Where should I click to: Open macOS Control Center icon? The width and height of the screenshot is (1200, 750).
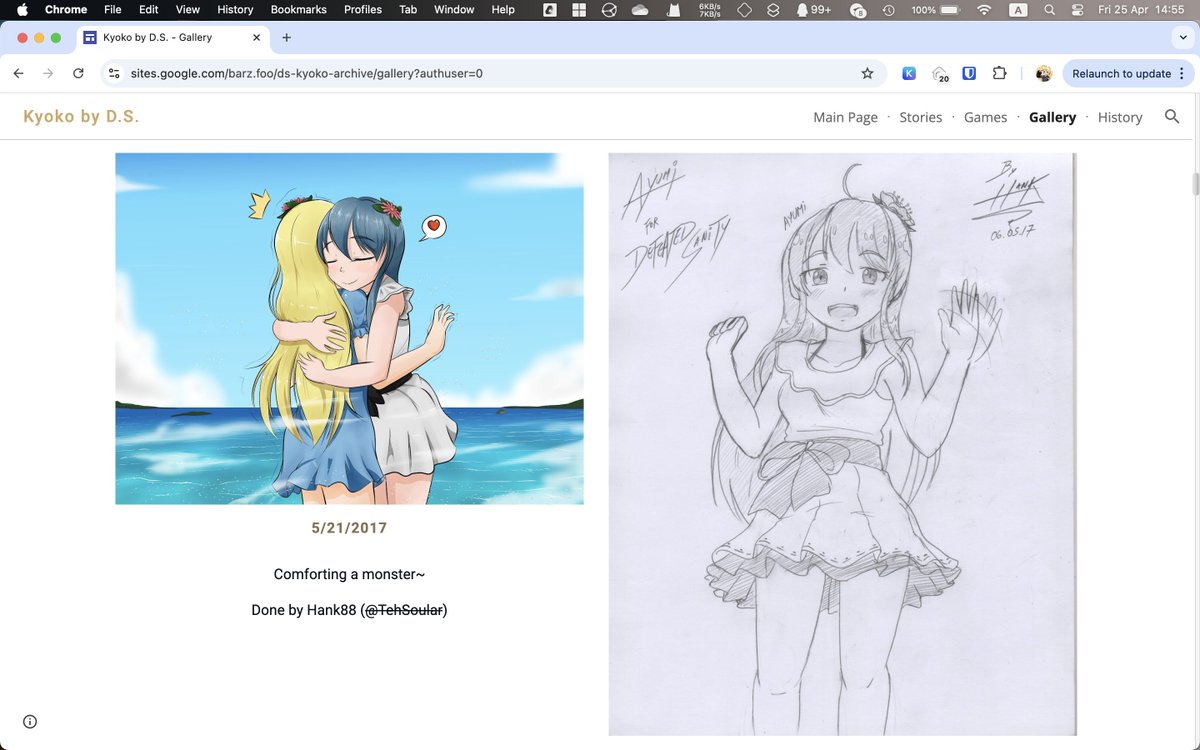point(1077,9)
